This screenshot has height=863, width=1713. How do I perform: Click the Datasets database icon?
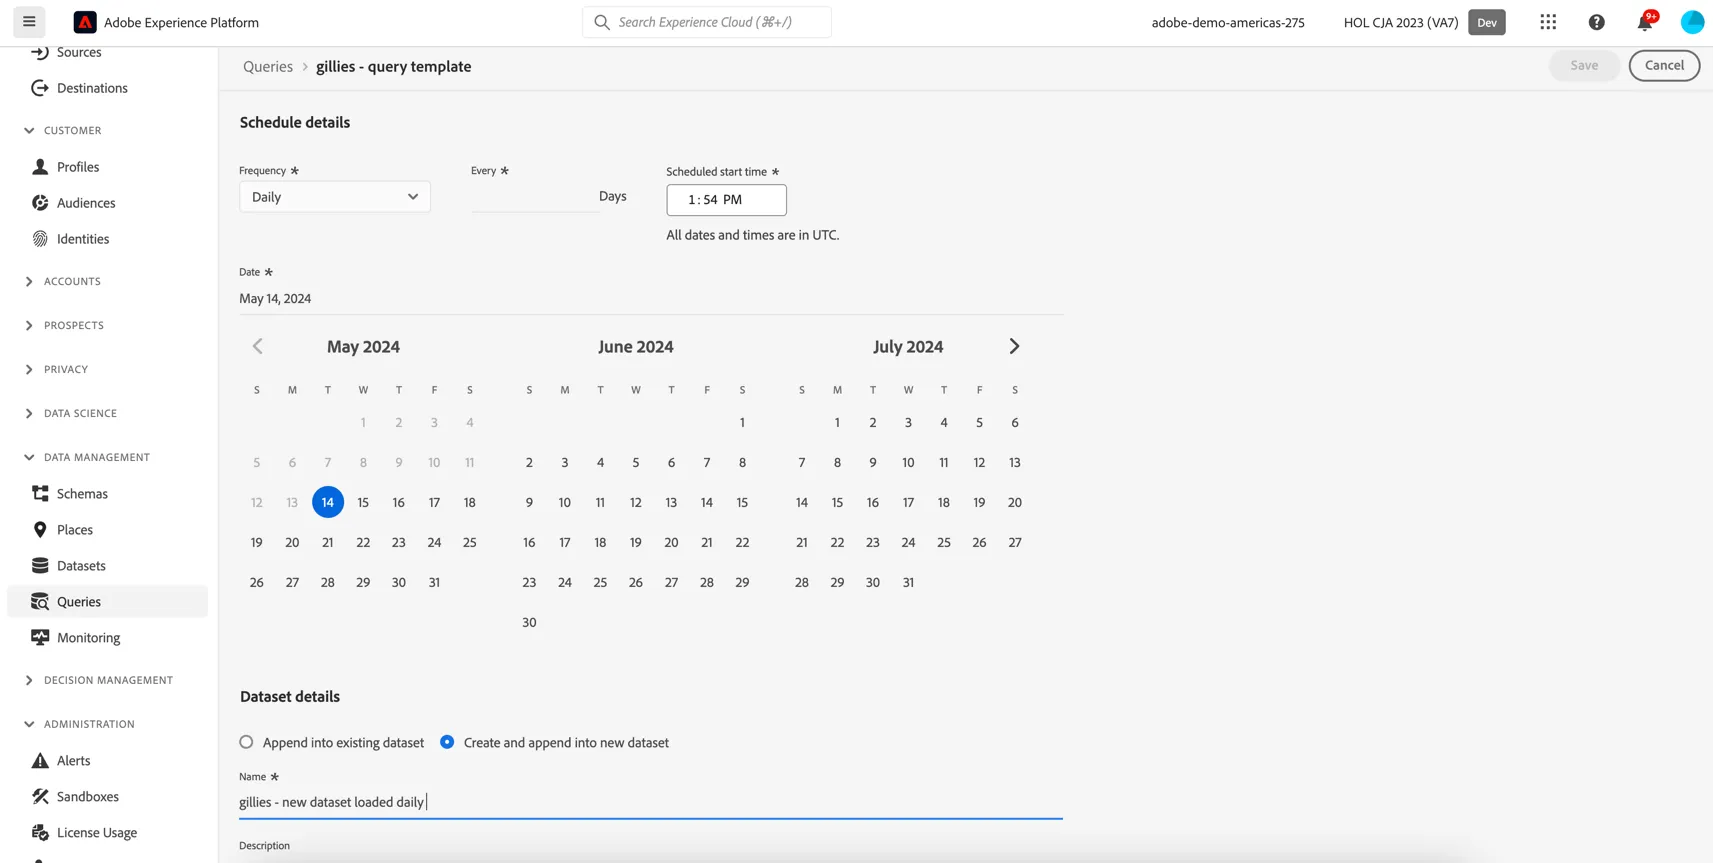[x=40, y=566]
